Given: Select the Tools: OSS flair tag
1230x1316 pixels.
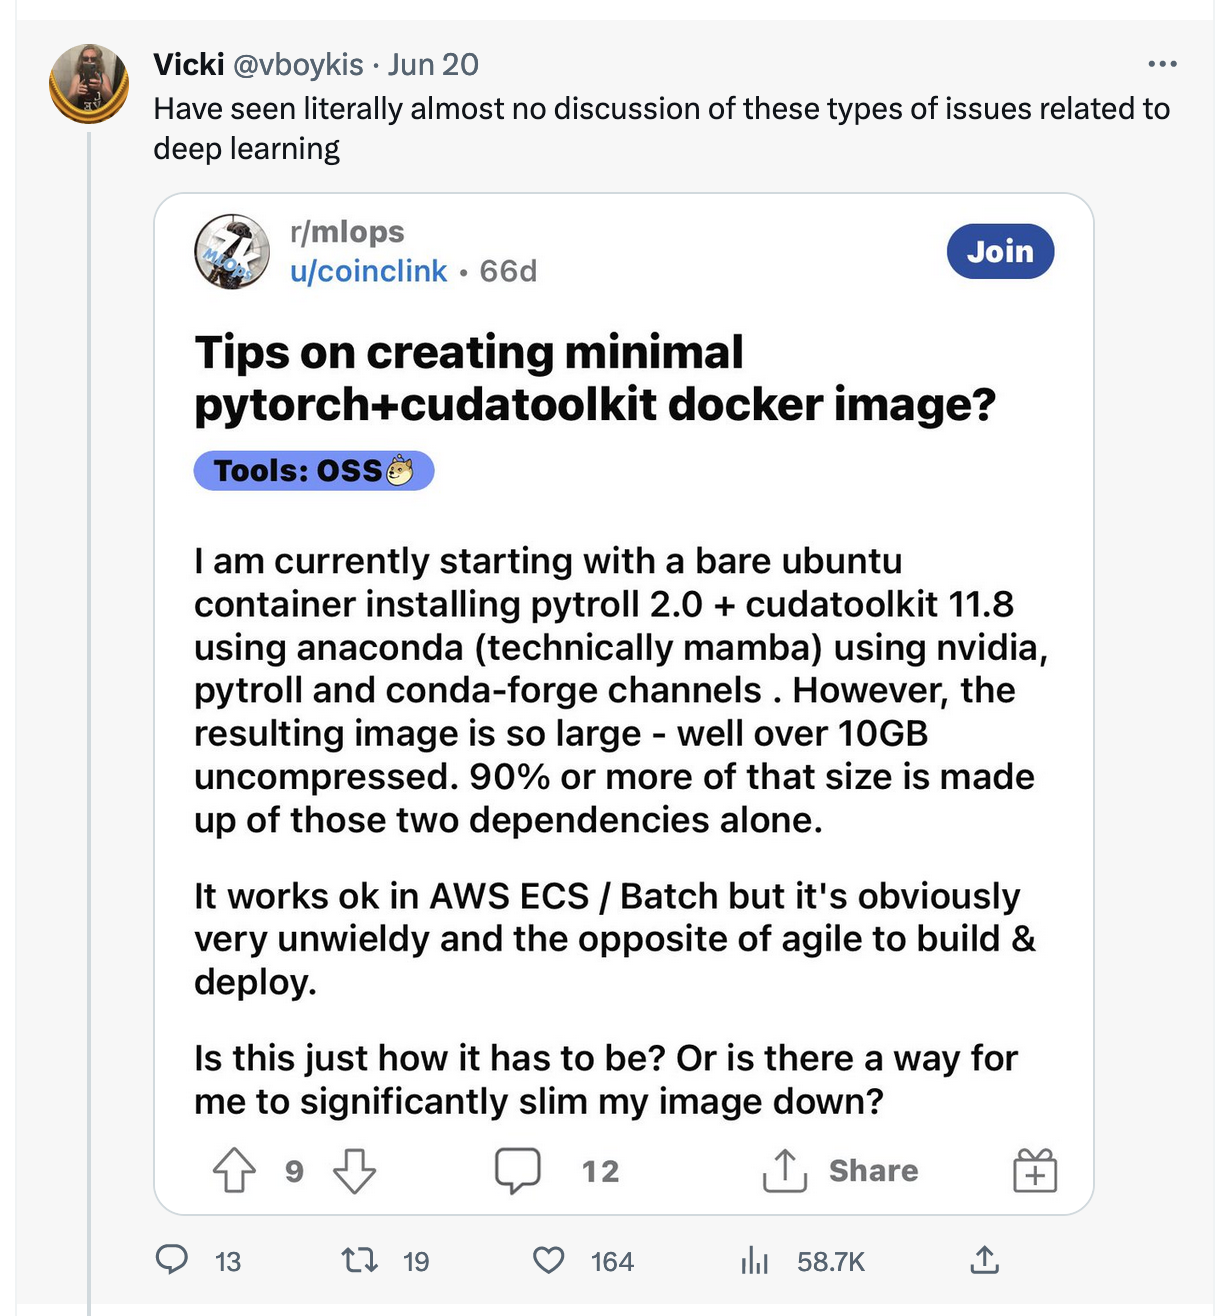Looking at the screenshot, I should [314, 471].
